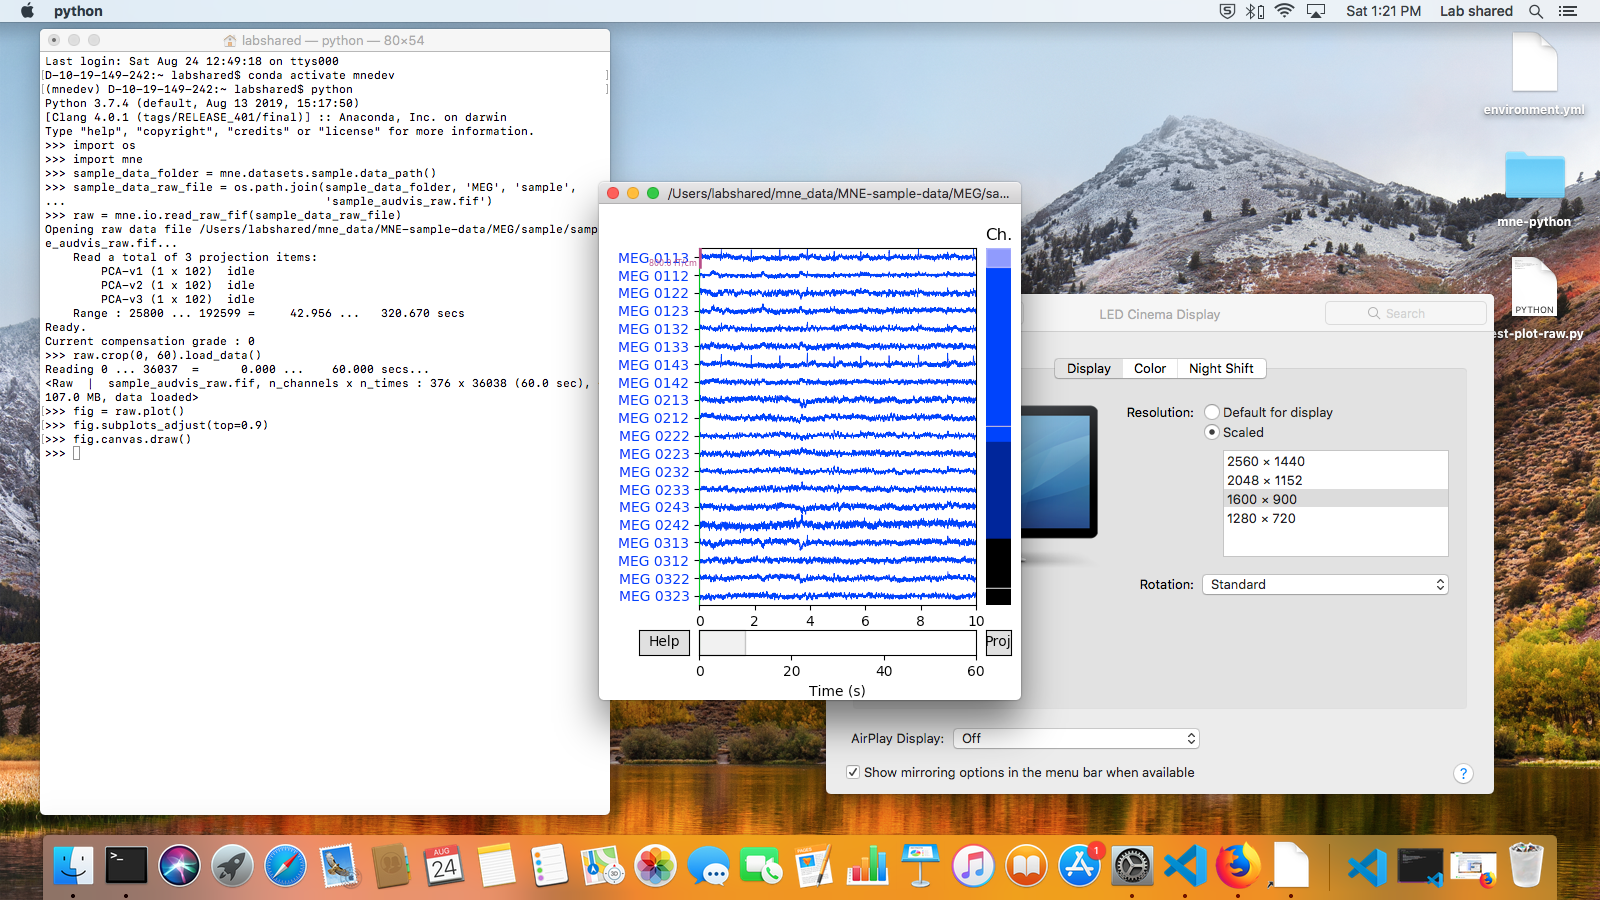The height and width of the screenshot is (900, 1600).
Task: Click the MEG 0243 channel label
Action: coord(653,507)
